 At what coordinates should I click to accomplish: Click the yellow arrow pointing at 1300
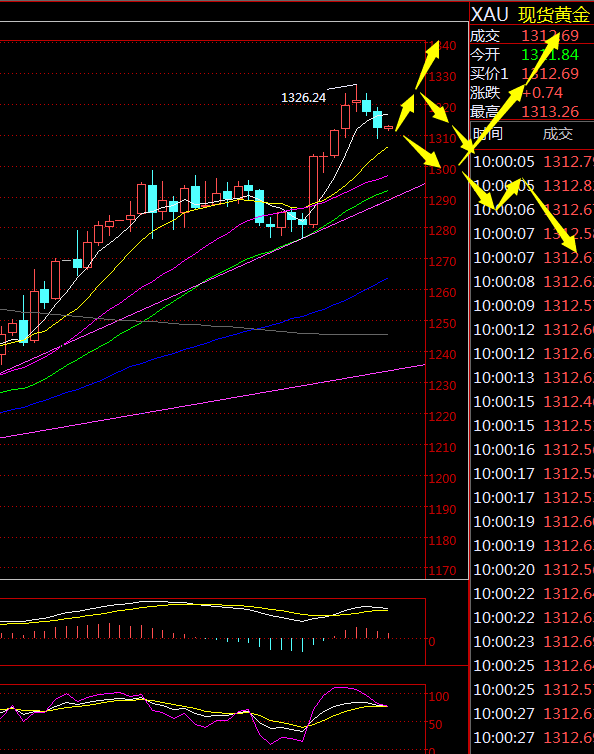(x=422, y=151)
